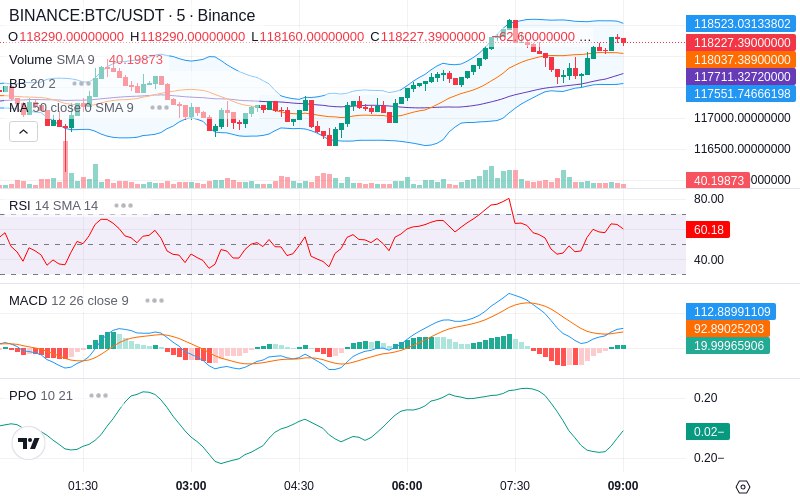
Task: Click the red 118227.39 current price label
Action: click(x=741, y=42)
